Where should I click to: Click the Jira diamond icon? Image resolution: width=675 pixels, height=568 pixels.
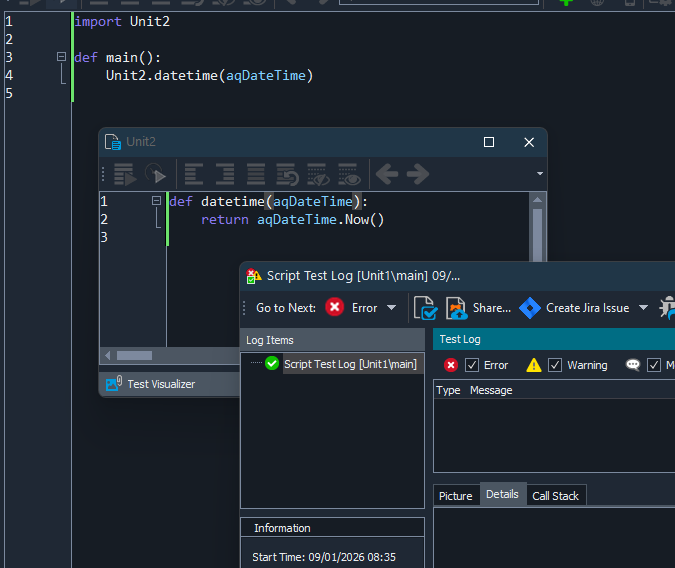coord(530,308)
